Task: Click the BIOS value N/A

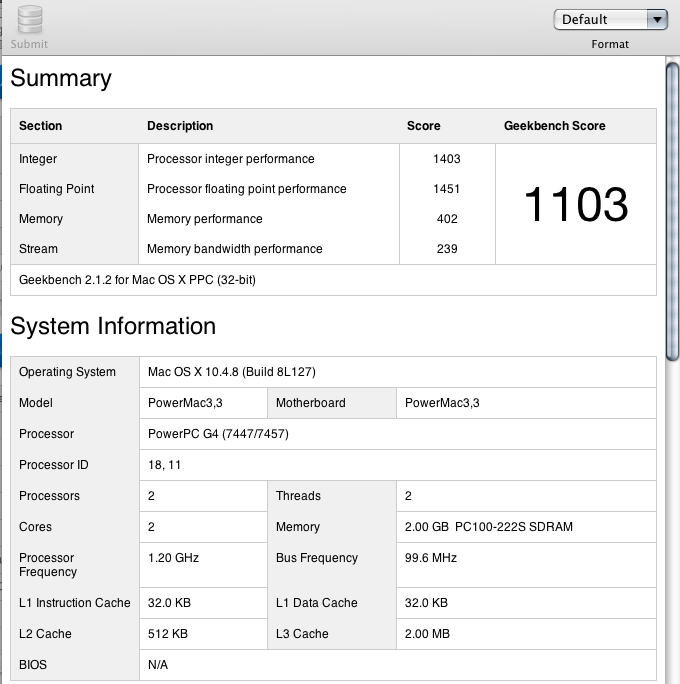Action: [158, 665]
